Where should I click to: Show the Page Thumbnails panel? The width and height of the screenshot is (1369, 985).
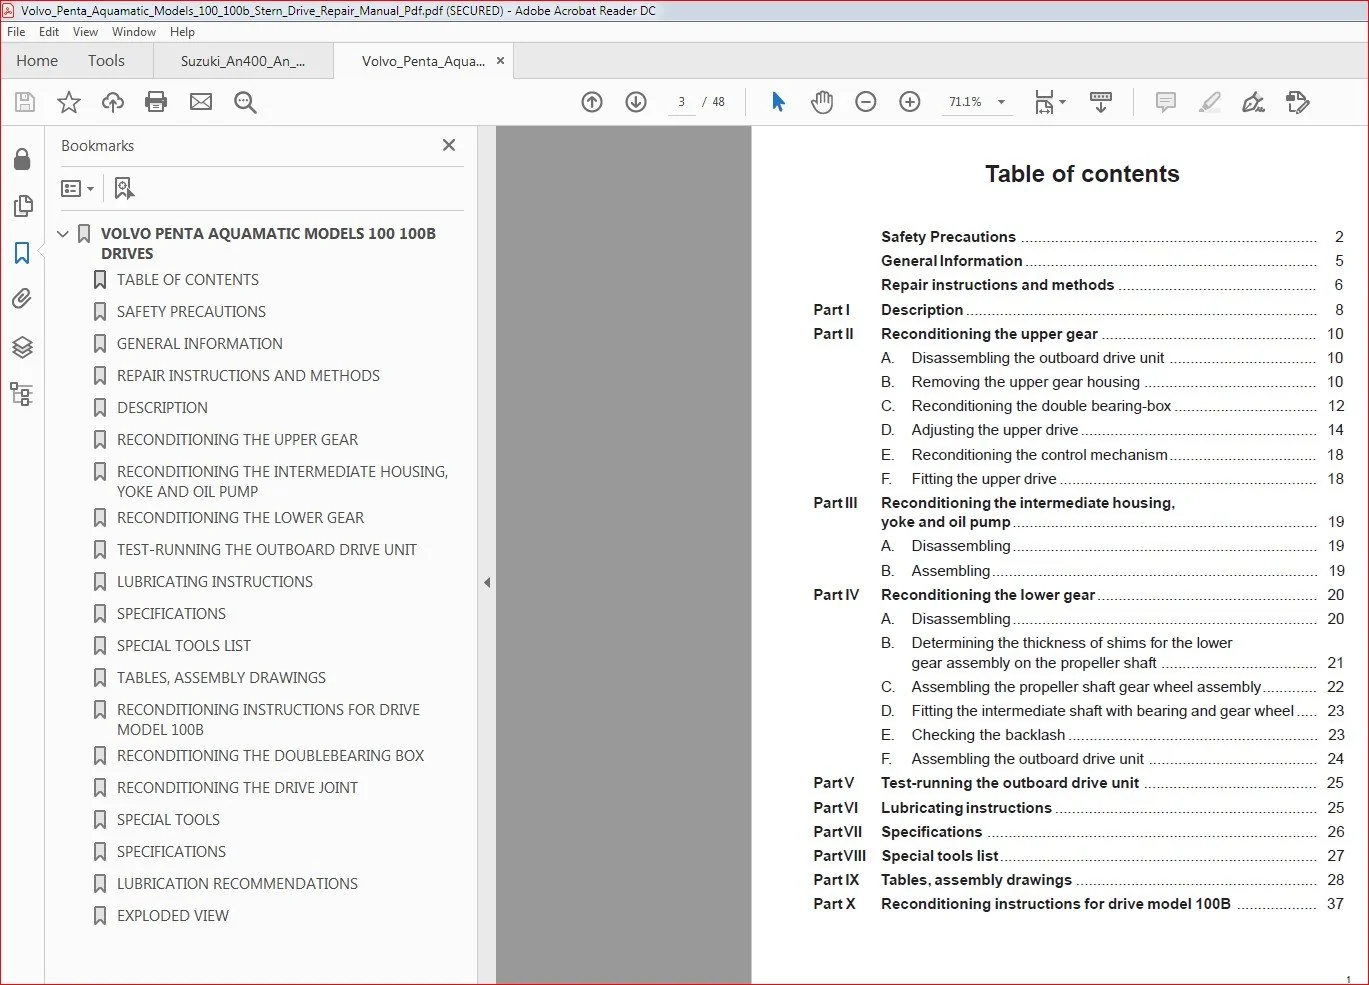22,206
